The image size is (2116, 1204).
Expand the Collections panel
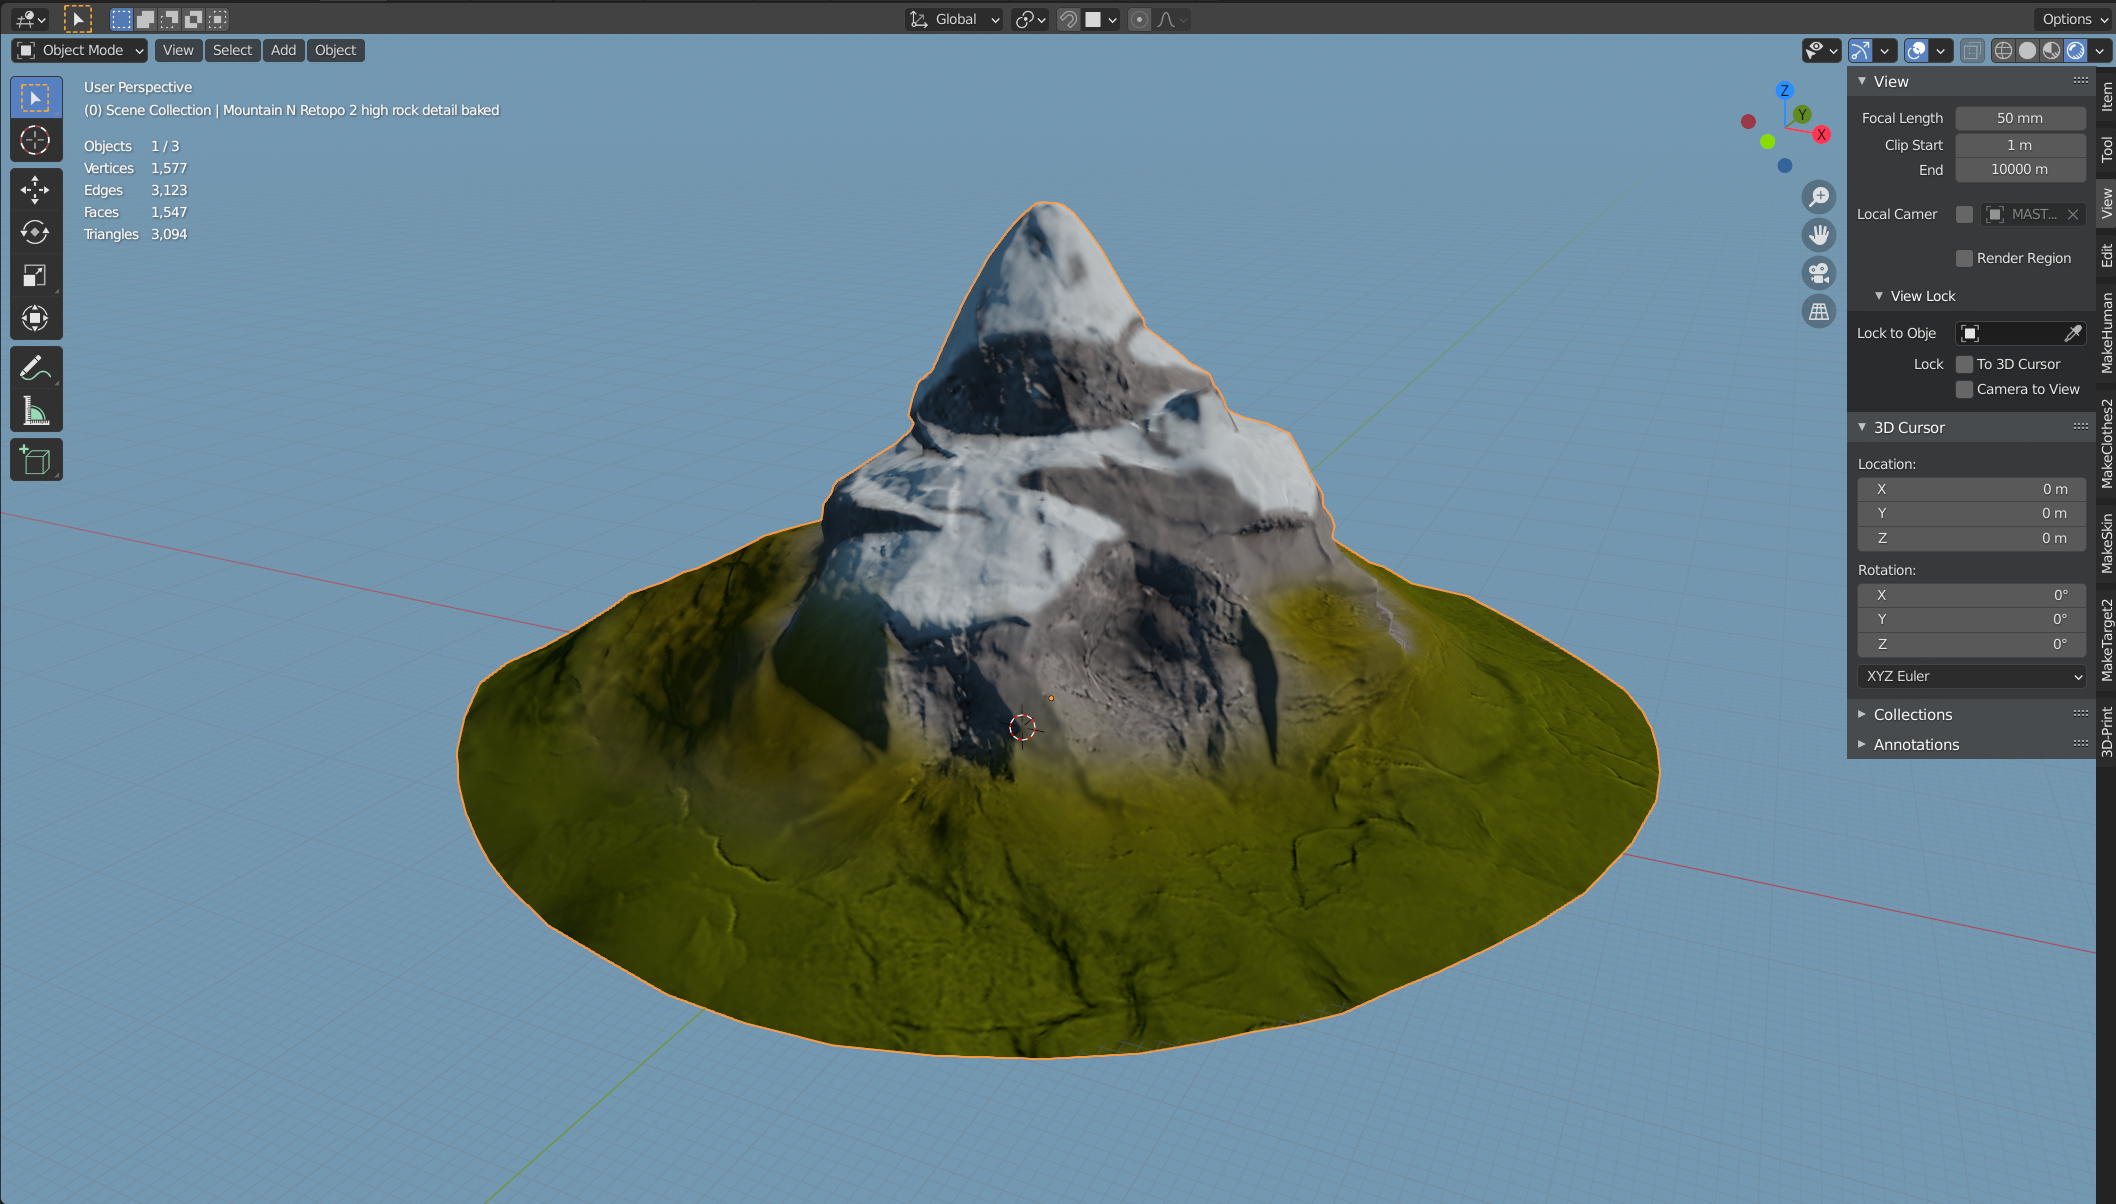pos(1912,714)
